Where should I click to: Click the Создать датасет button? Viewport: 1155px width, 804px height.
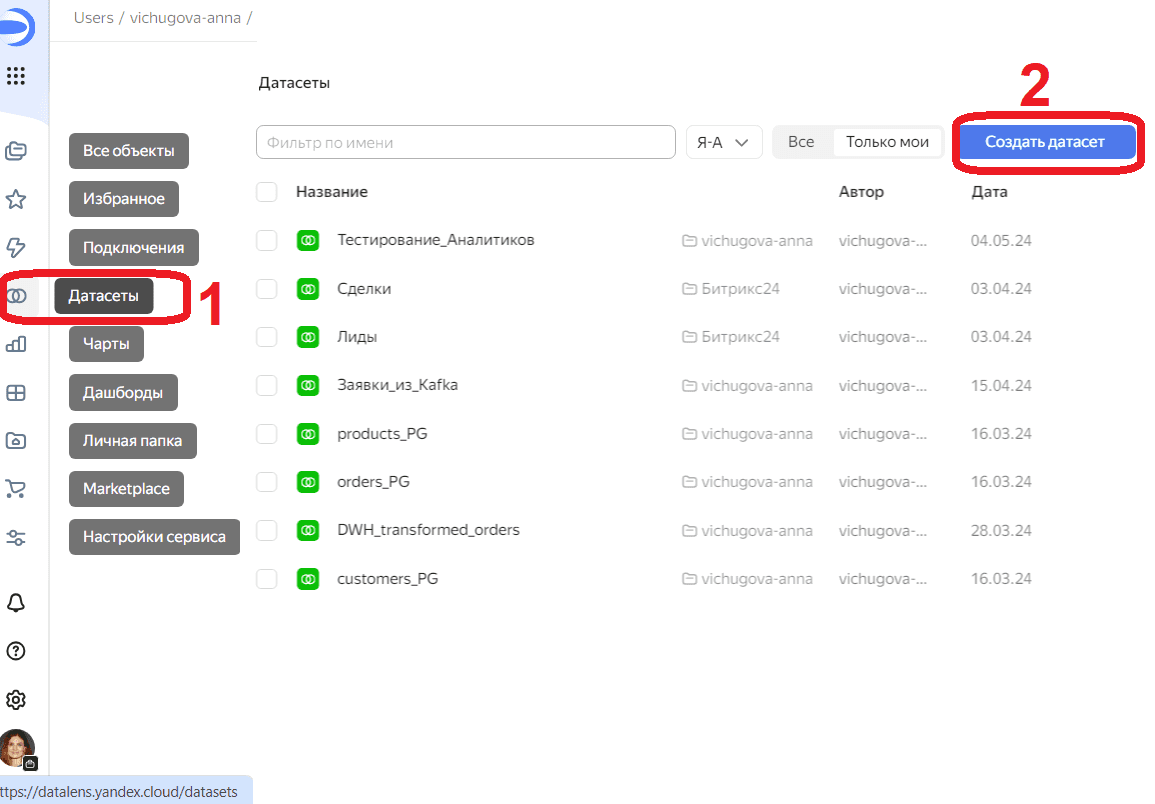tap(1045, 142)
